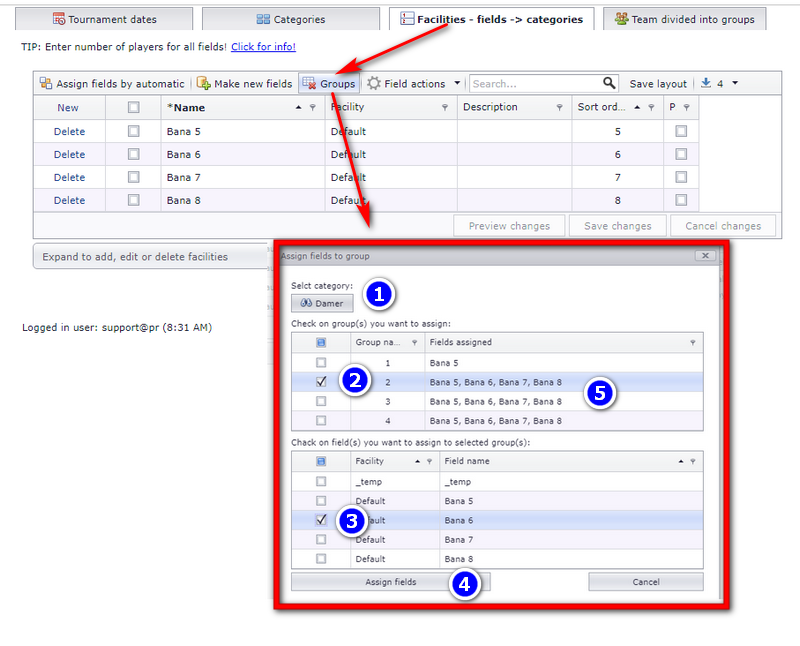Delete the Bana 5 row
Viewport: 800px width, 646px height.
click(x=69, y=132)
